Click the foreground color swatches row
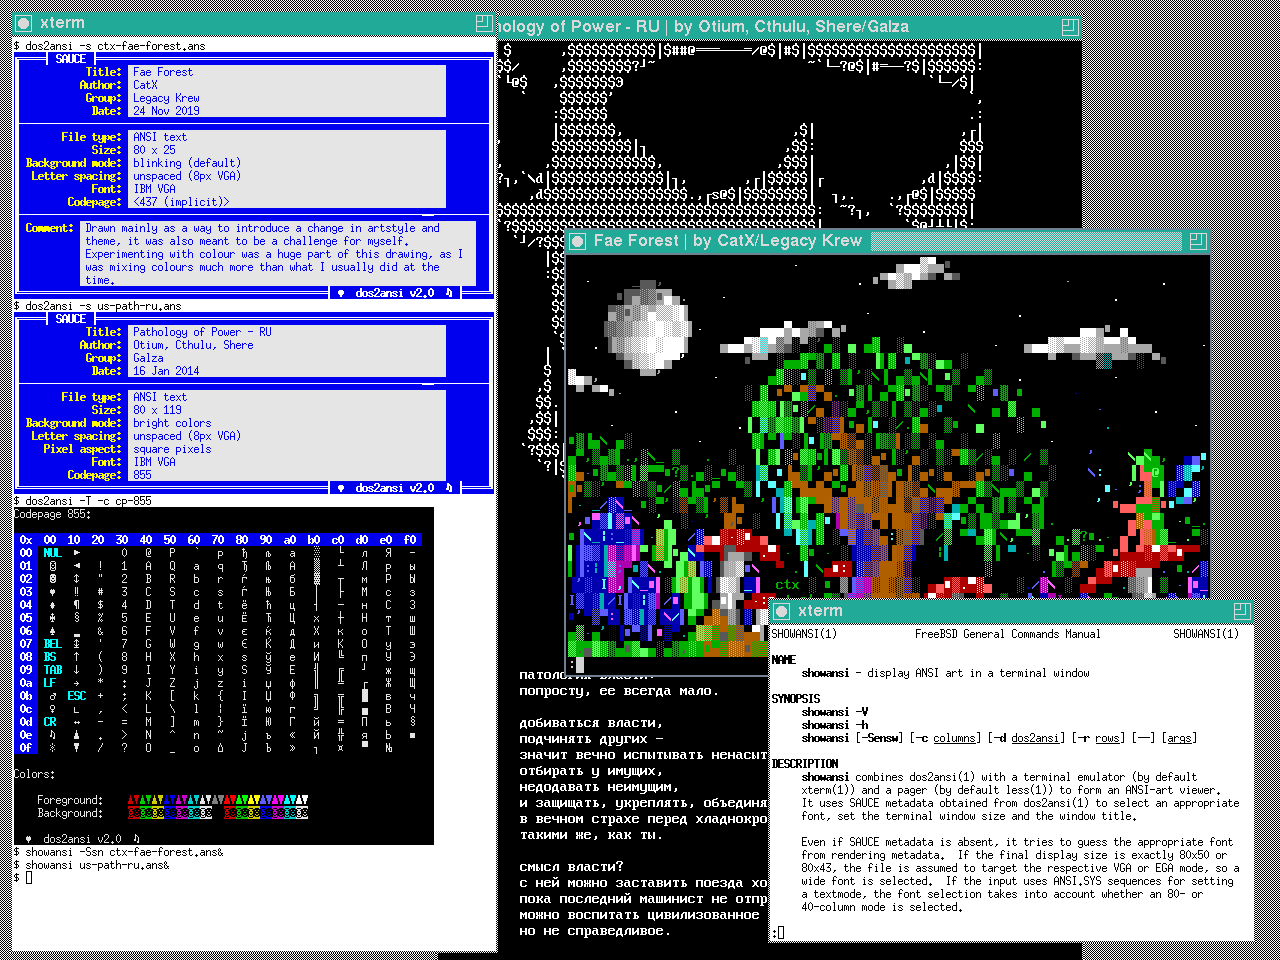 218,800
